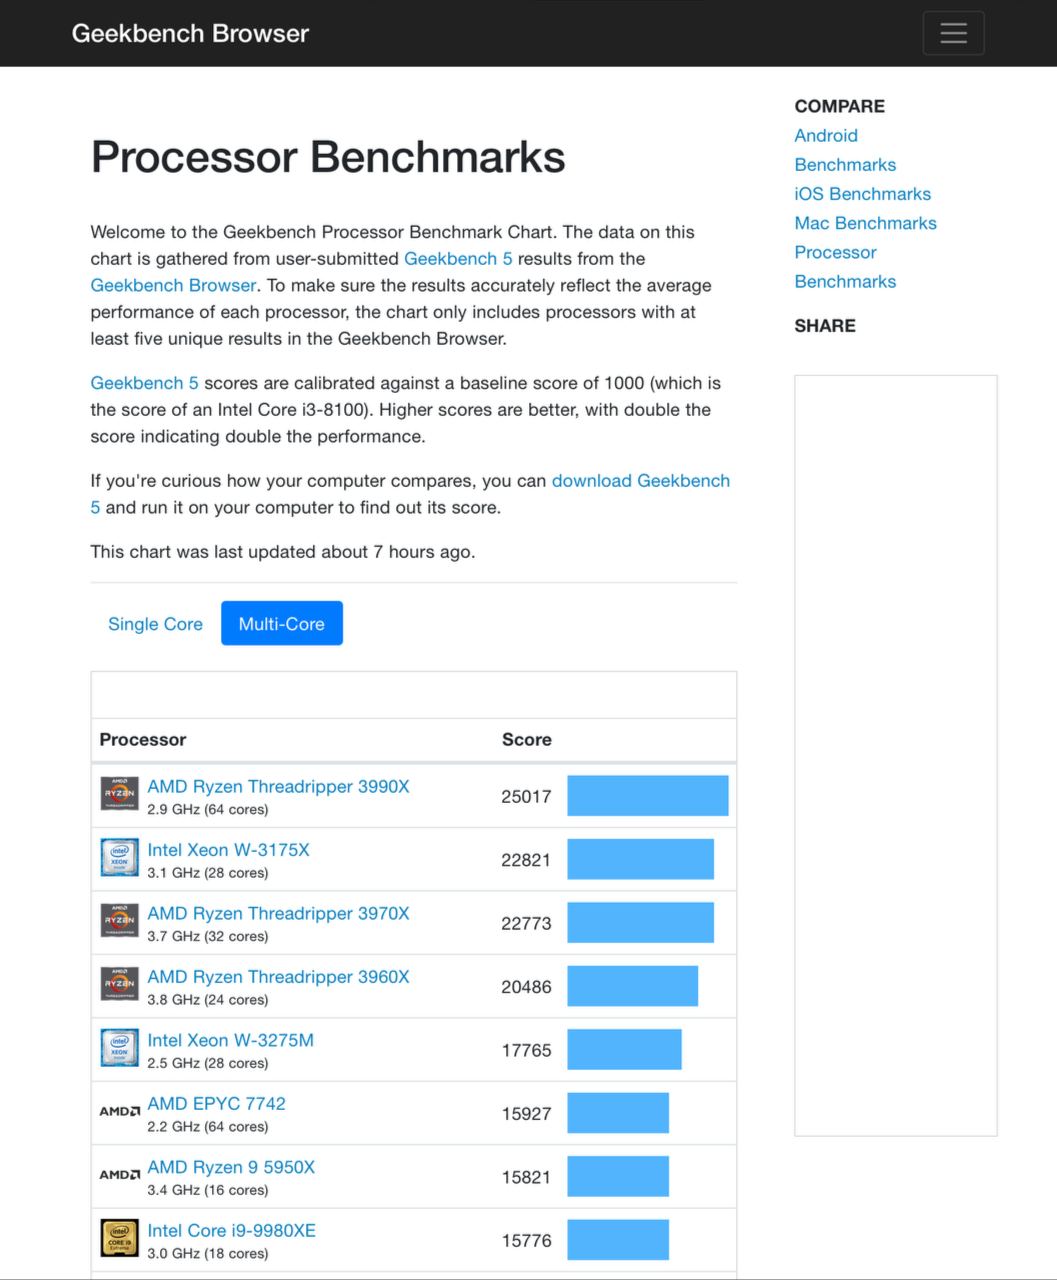Click the empty box under SHARE
The image size is (1057, 1280).
896,755
